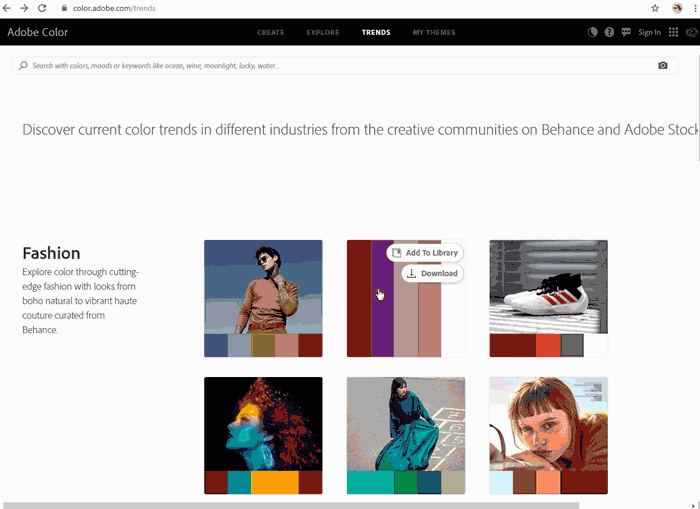Image resolution: width=700 pixels, height=509 pixels.
Task: Open the Chrome three-dot menu
Action: pos(693,8)
